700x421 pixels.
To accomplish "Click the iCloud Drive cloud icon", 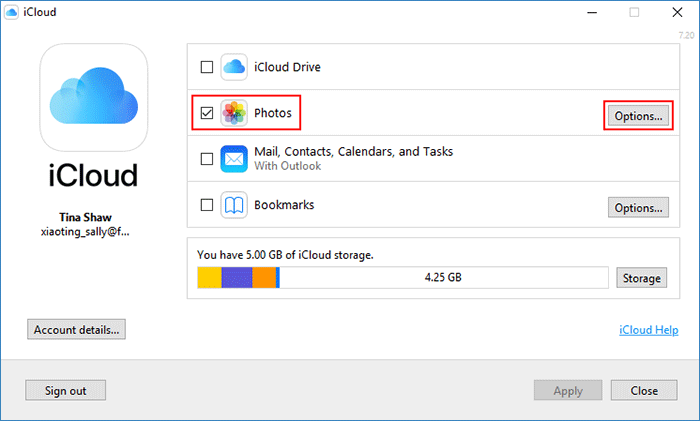I will tap(234, 67).
